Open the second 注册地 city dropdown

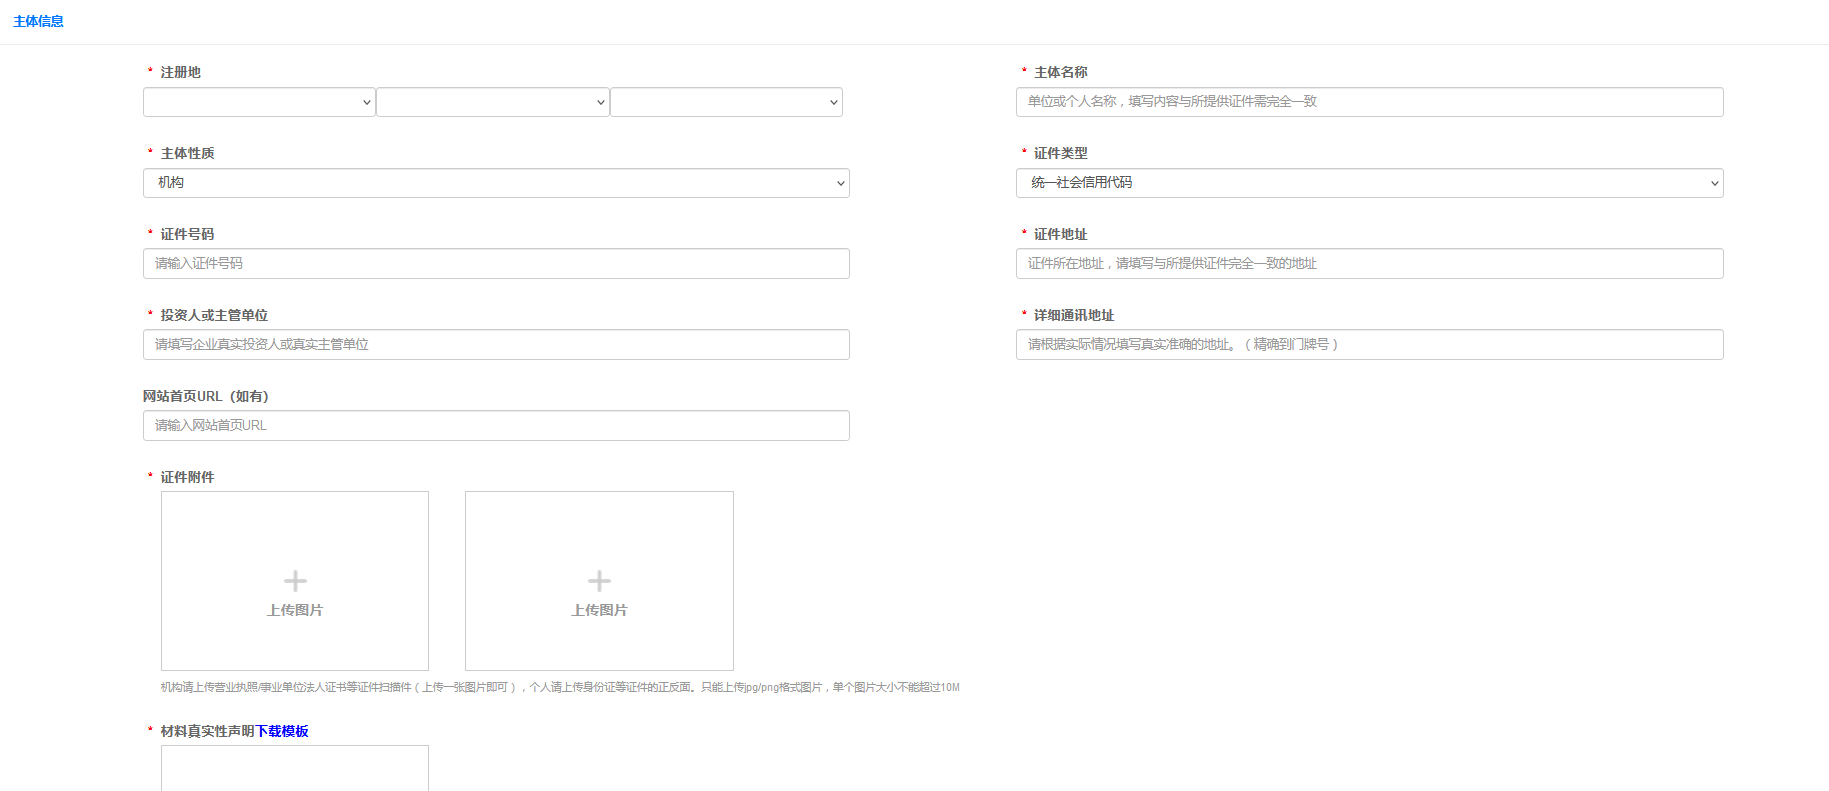click(492, 102)
